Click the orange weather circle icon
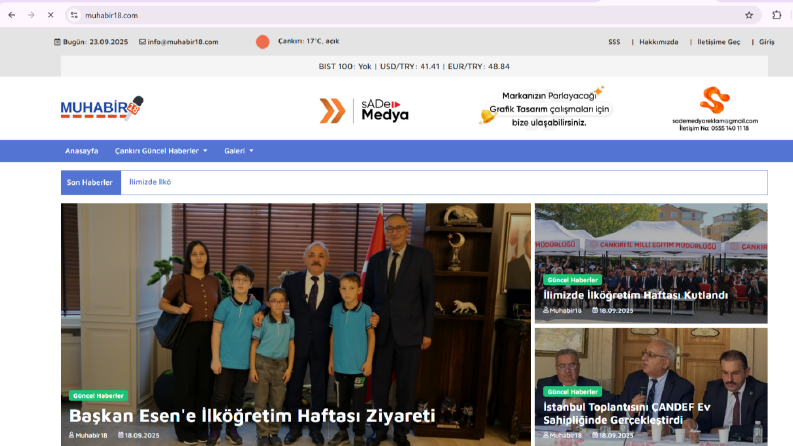793x446 pixels. (x=262, y=42)
